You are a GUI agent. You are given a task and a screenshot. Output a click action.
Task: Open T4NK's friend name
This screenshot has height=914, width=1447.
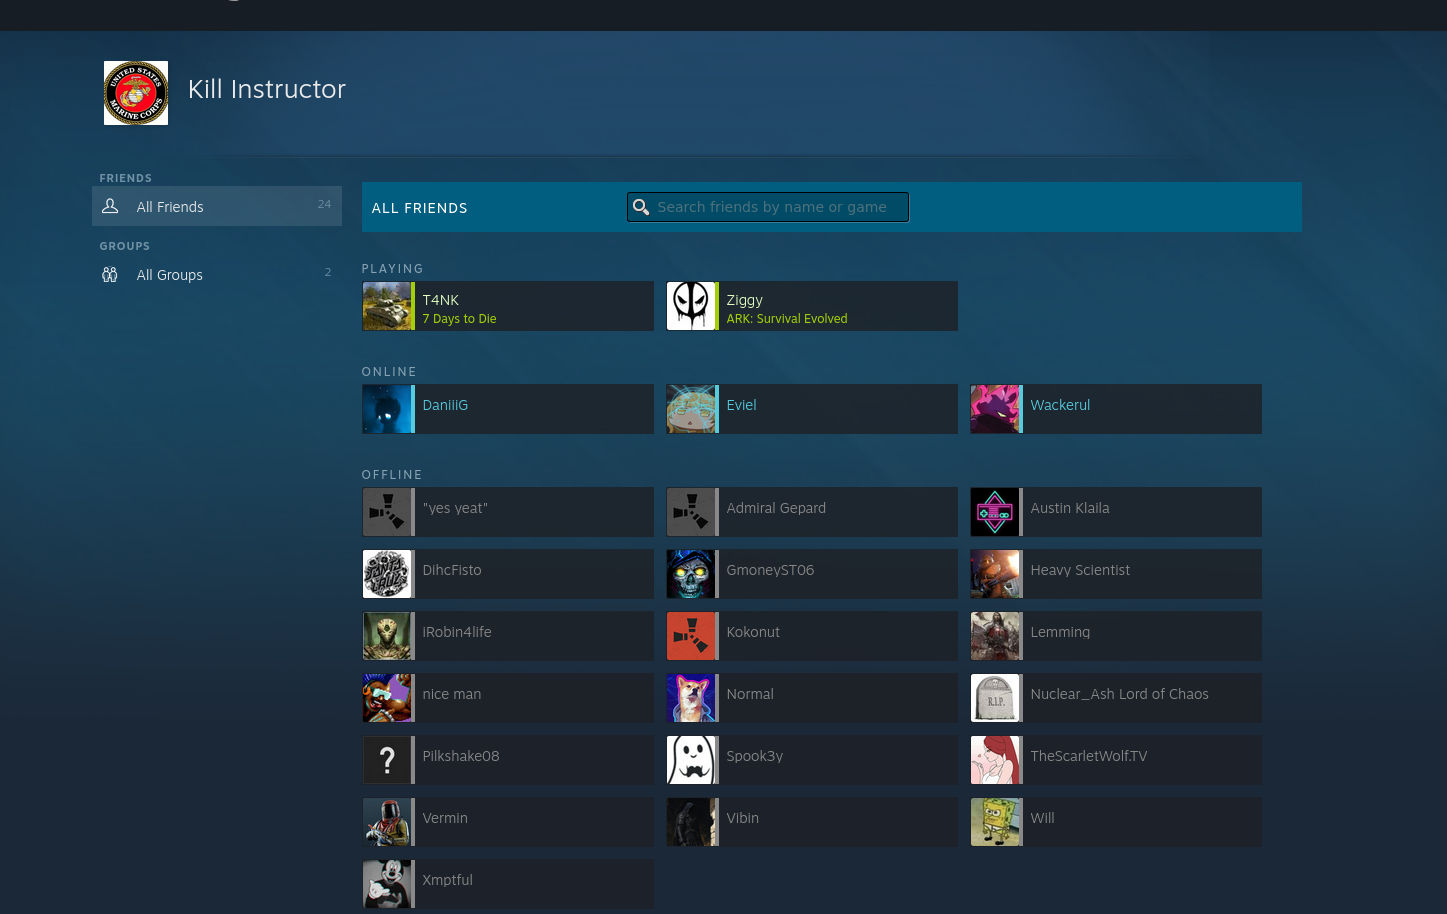[441, 300]
